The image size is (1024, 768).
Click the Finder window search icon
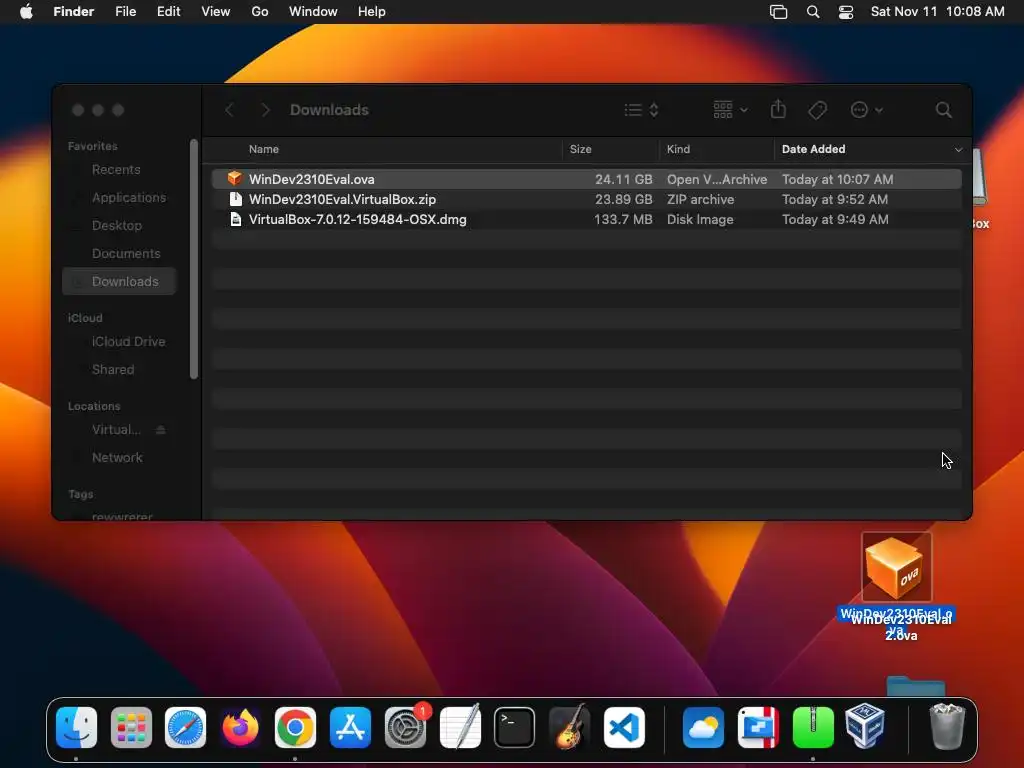[943, 110]
